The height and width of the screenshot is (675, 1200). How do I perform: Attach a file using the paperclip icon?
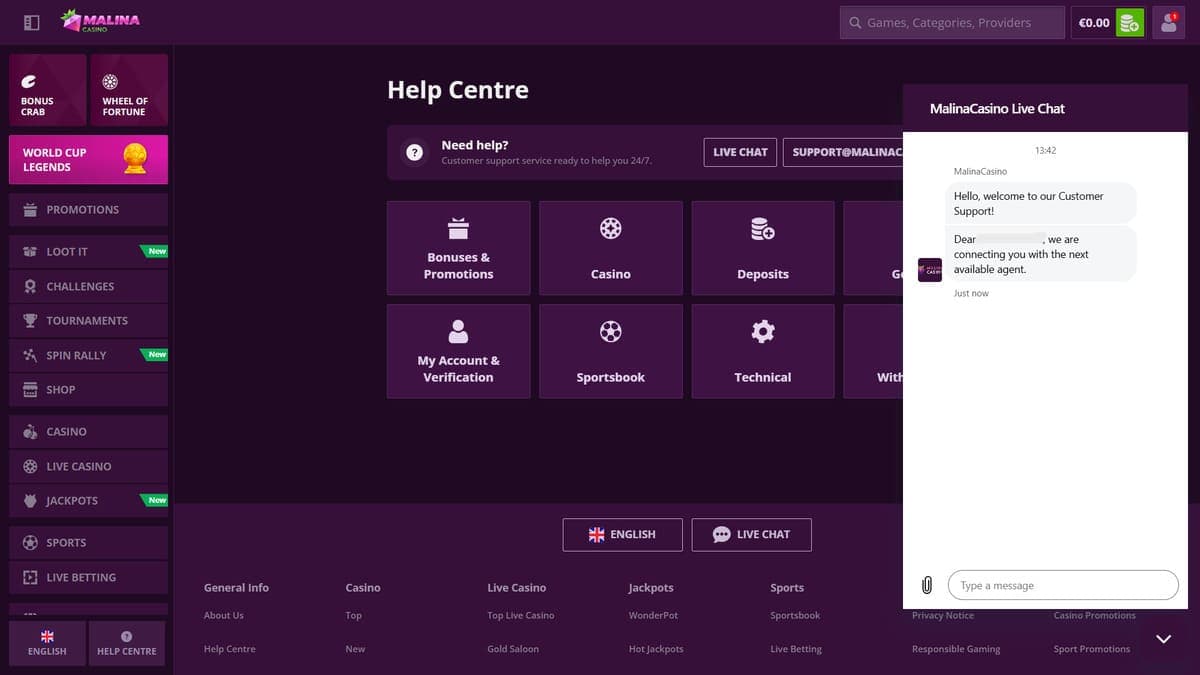point(927,585)
